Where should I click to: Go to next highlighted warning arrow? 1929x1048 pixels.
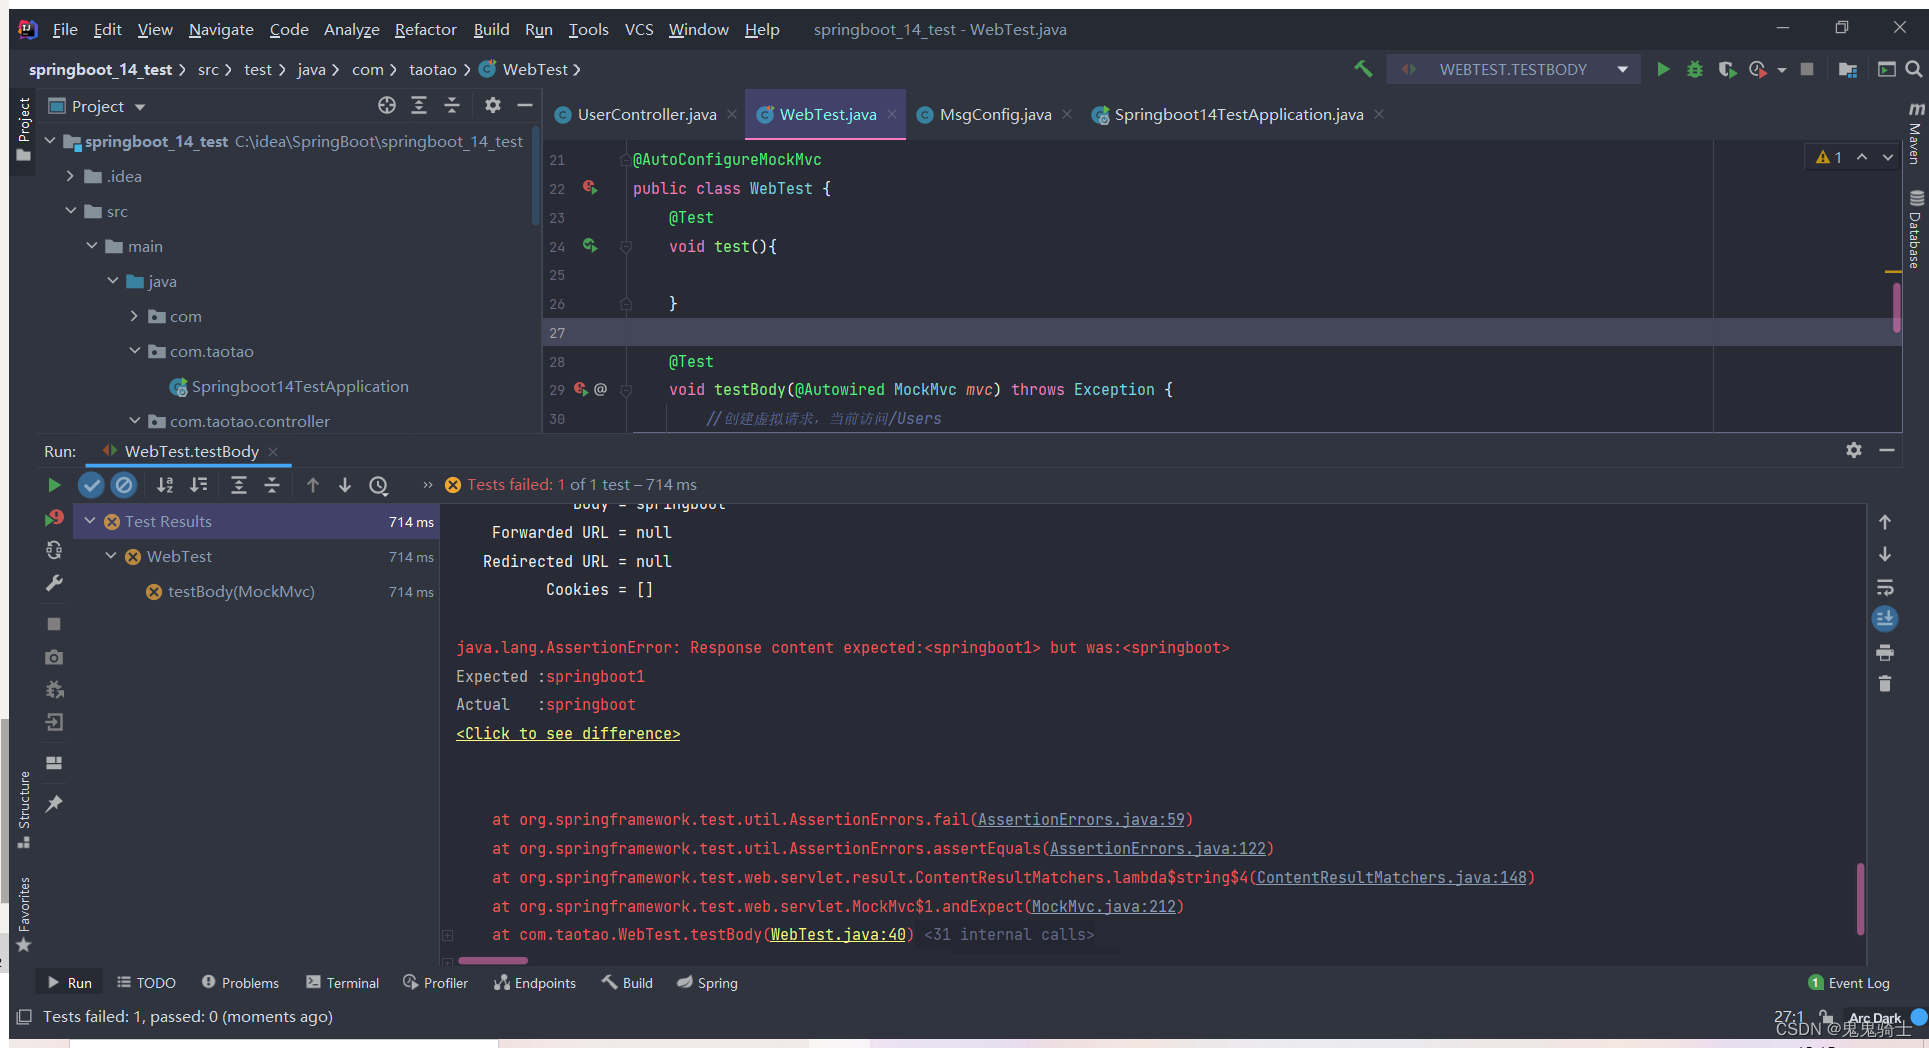tap(1888, 157)
